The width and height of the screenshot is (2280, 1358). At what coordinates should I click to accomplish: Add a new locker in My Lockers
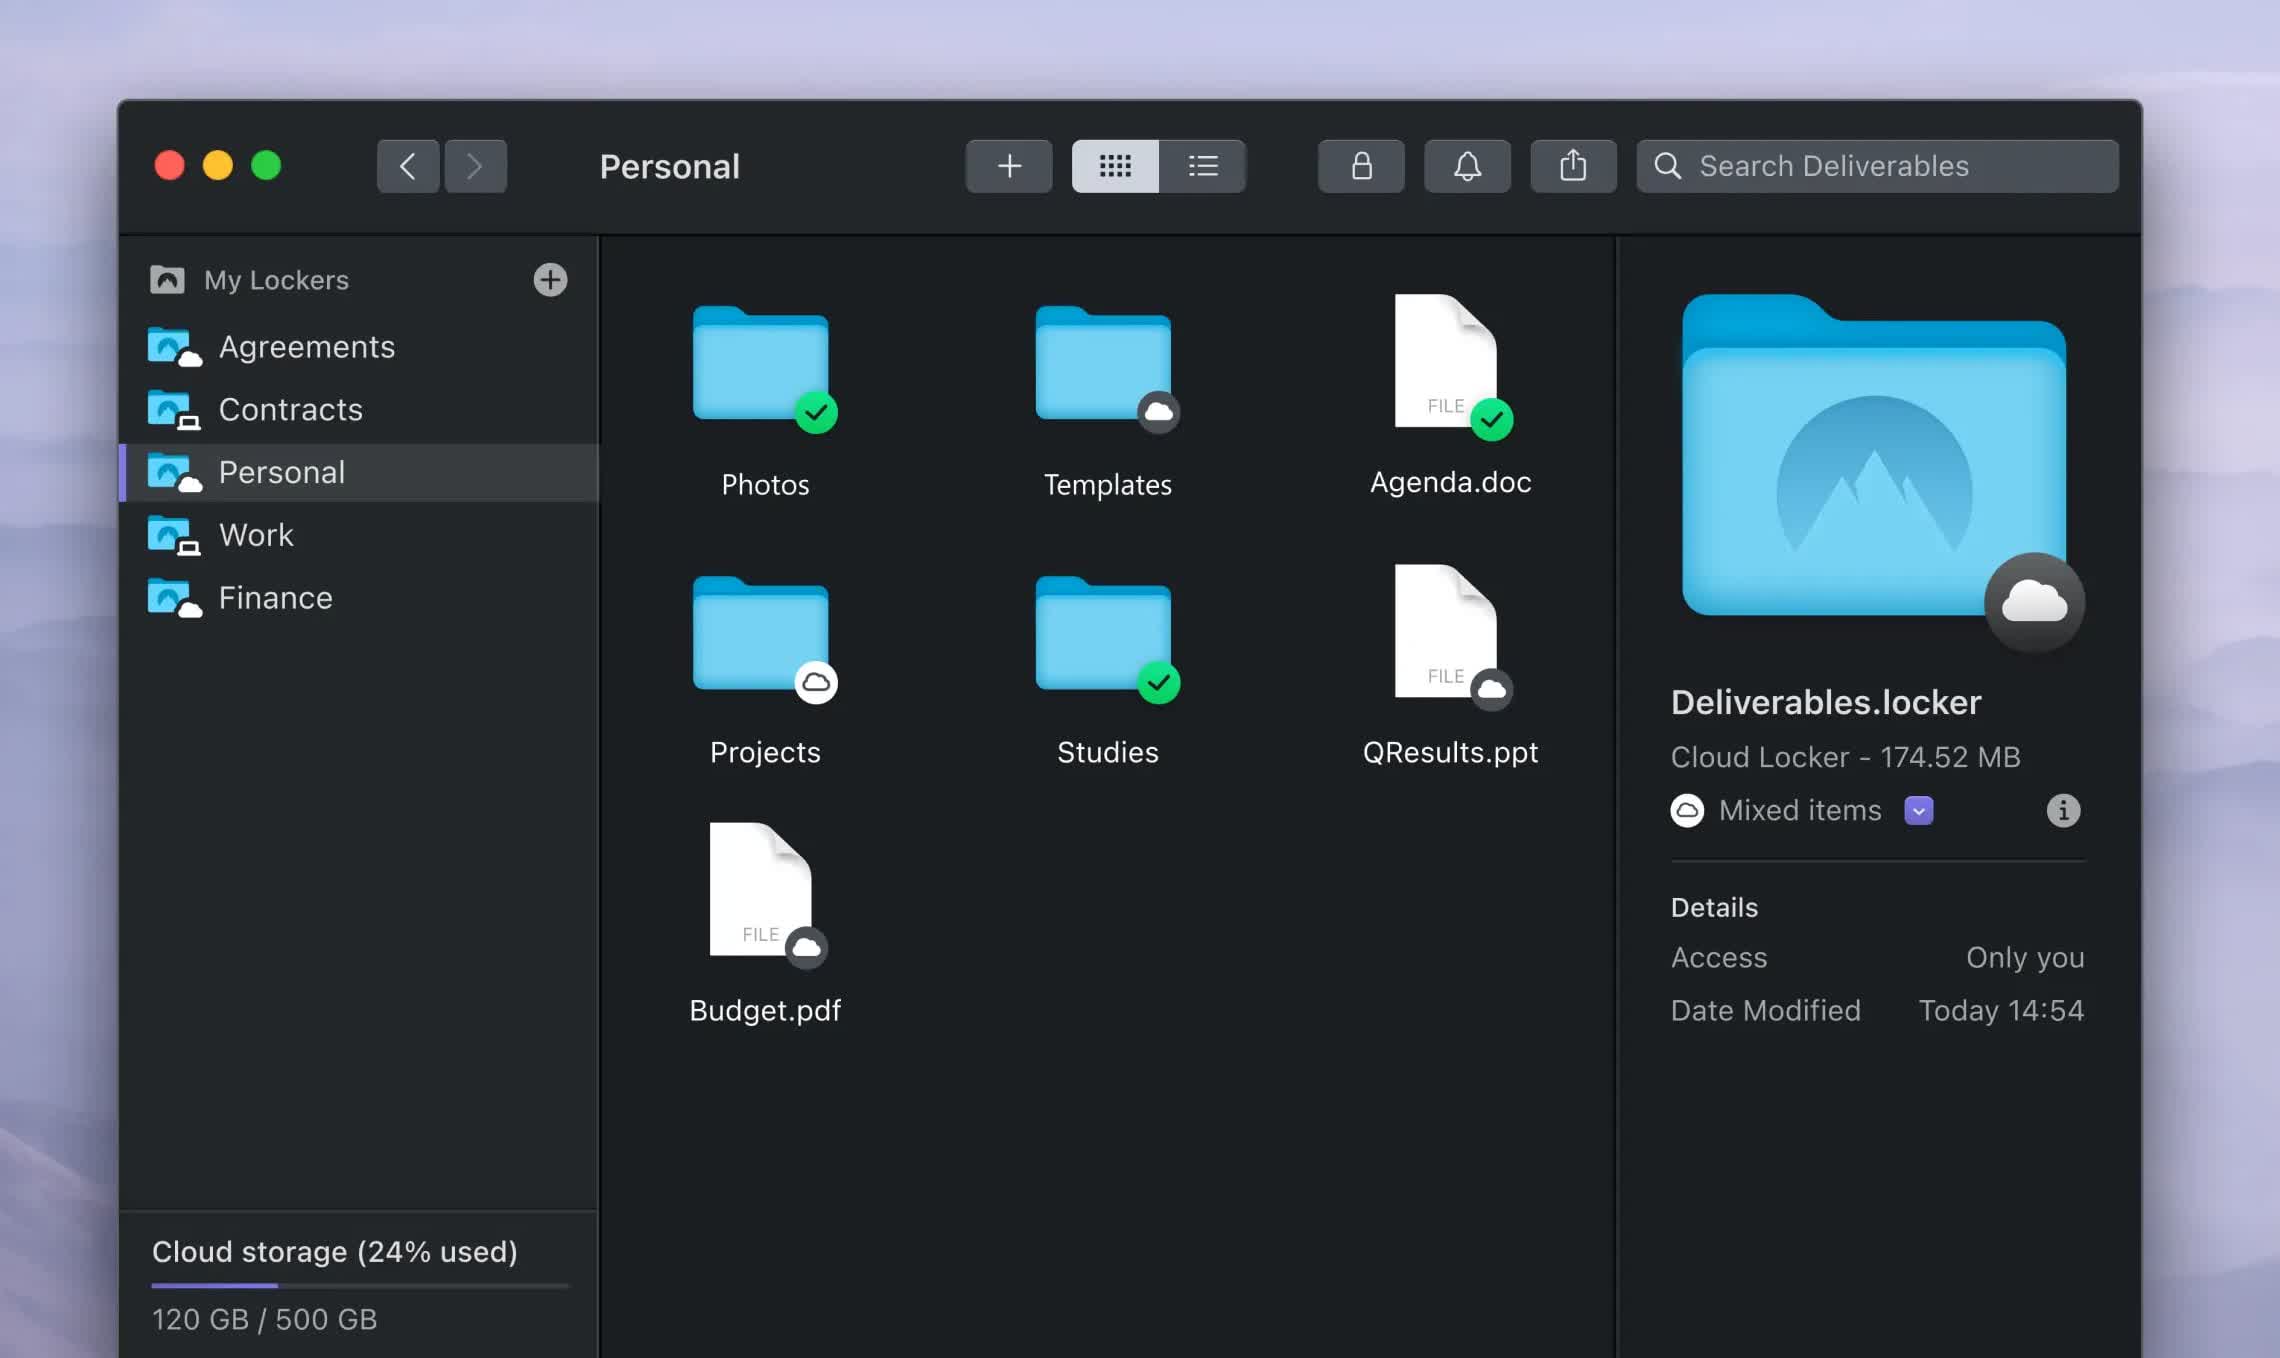coord(550,280)
